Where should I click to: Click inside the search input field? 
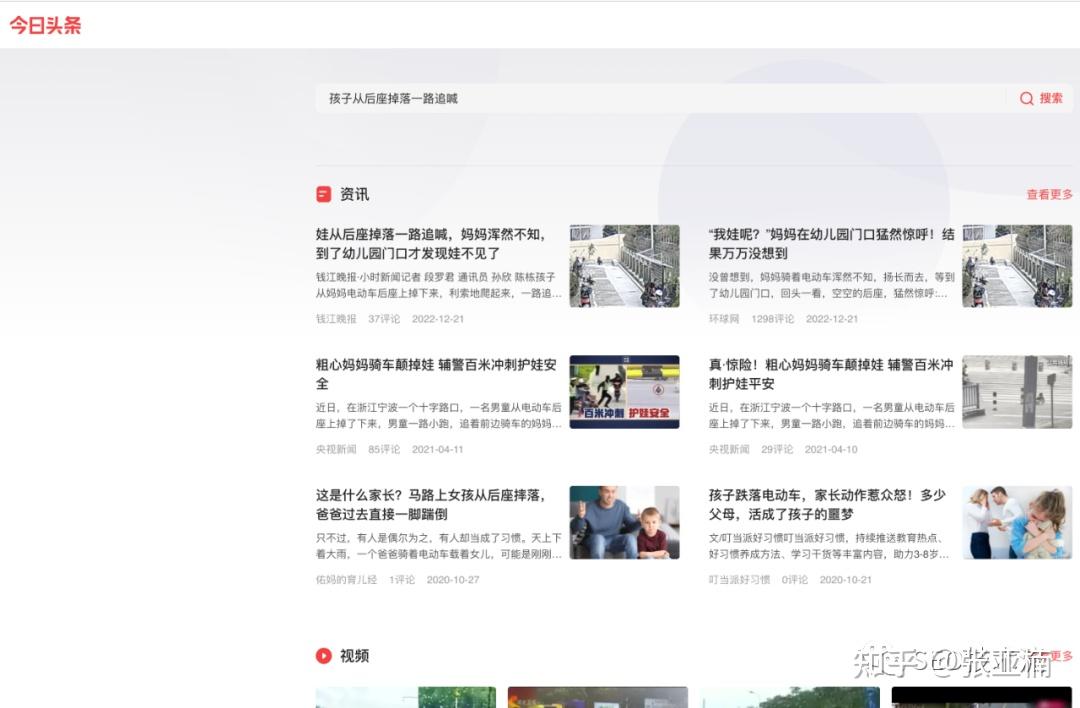point(600,98)
